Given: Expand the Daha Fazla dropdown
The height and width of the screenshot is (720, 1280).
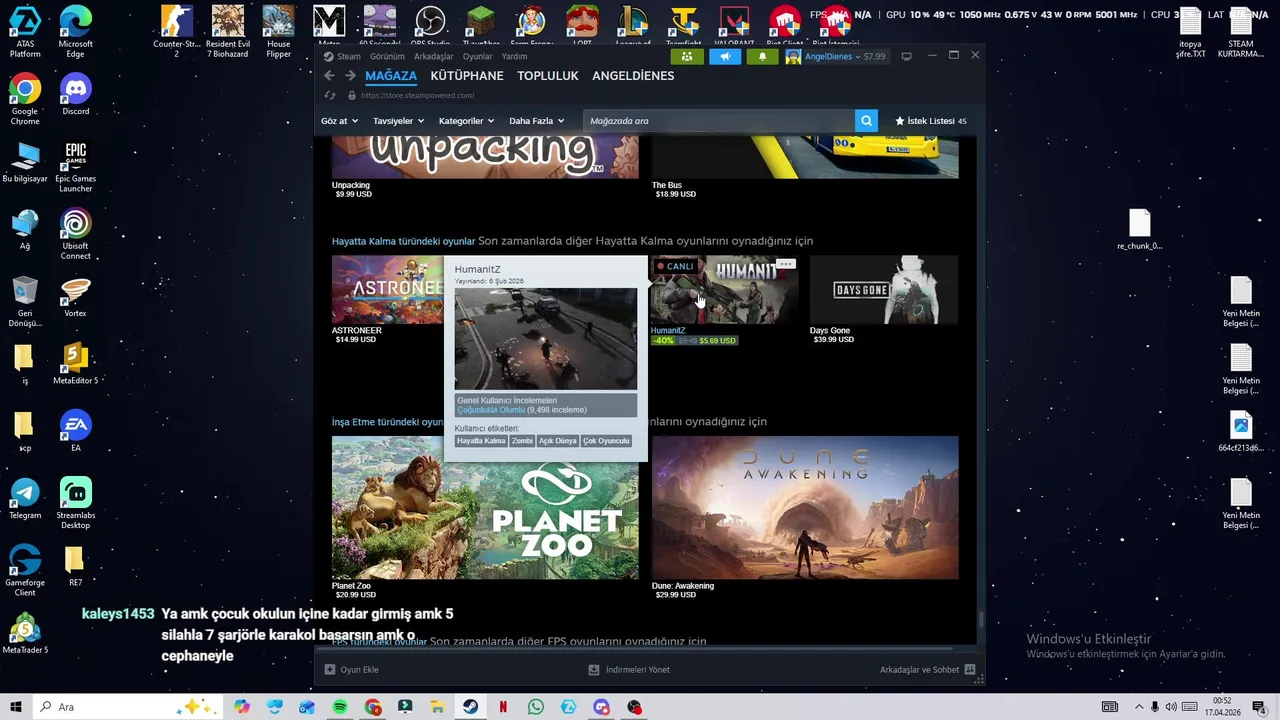Looking at the screenshot, I should 536,121.
